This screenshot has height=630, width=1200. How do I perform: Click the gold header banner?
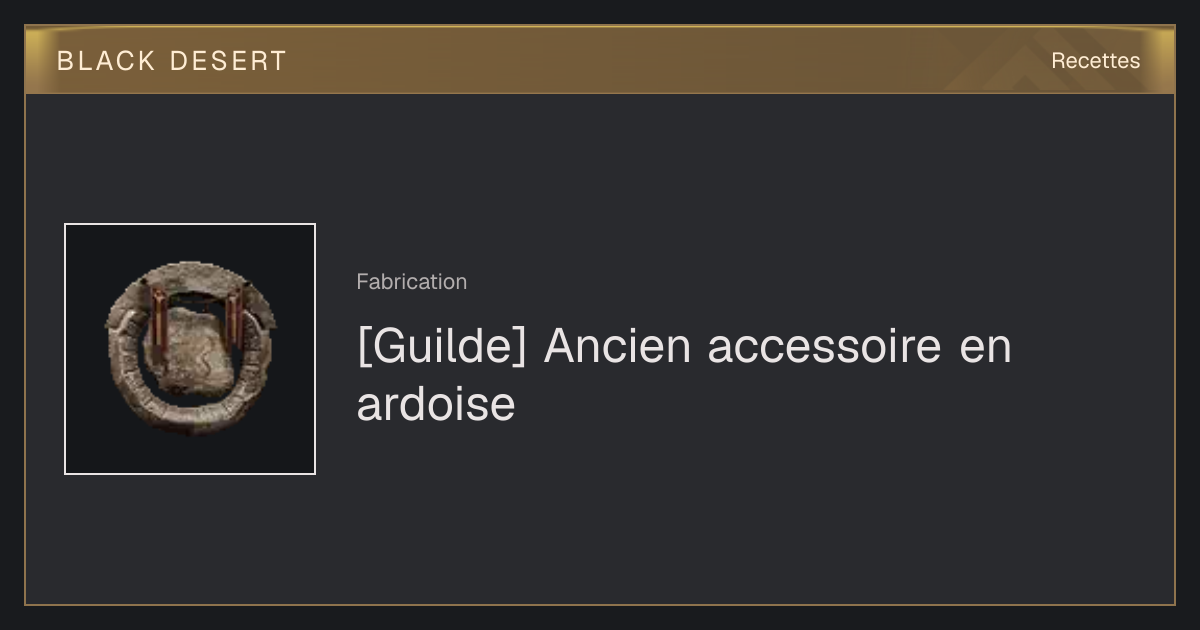[600, 60]
